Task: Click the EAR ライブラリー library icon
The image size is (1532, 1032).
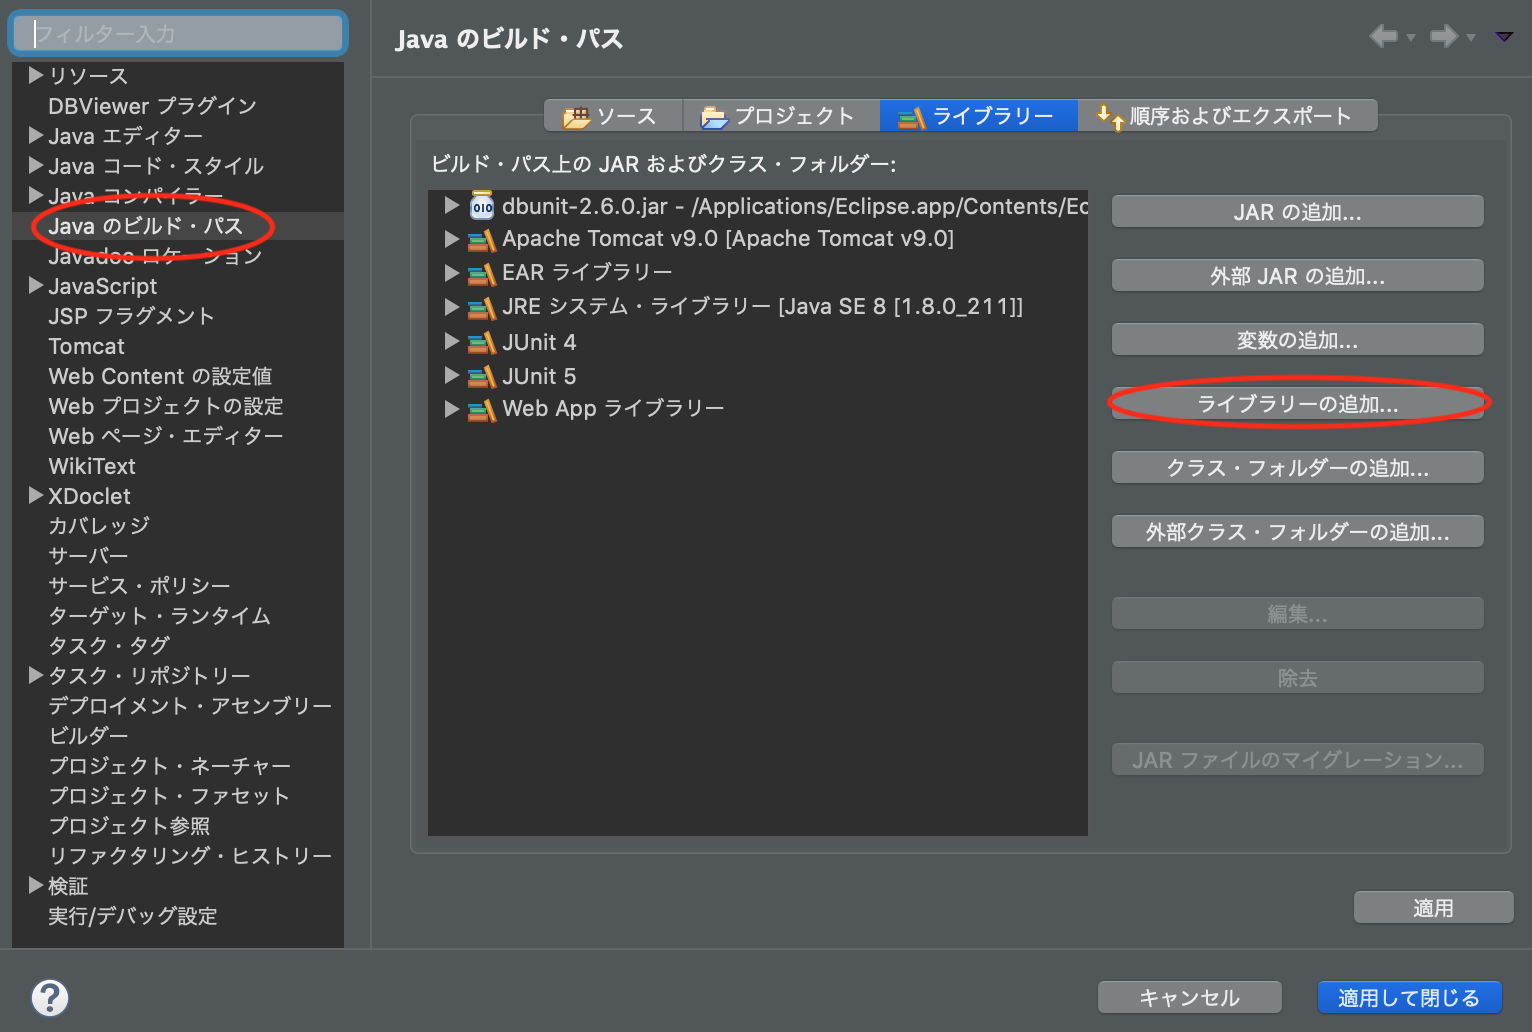Action: point(482,274)
